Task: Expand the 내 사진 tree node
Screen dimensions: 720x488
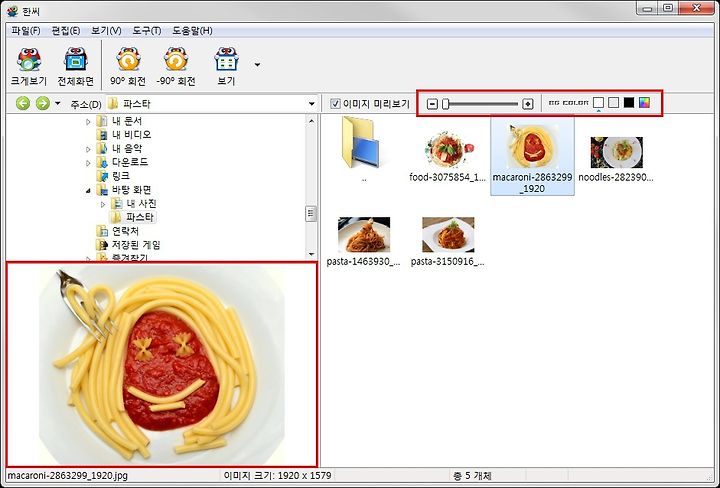Action: pos(103,204)
